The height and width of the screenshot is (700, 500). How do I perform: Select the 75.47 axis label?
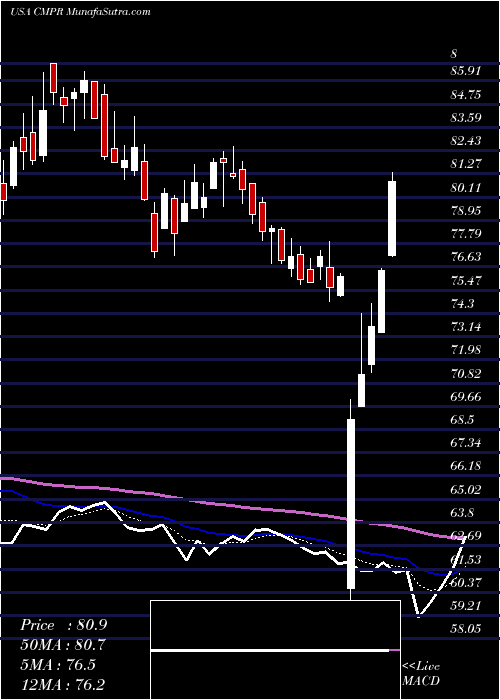coord(466,281)
